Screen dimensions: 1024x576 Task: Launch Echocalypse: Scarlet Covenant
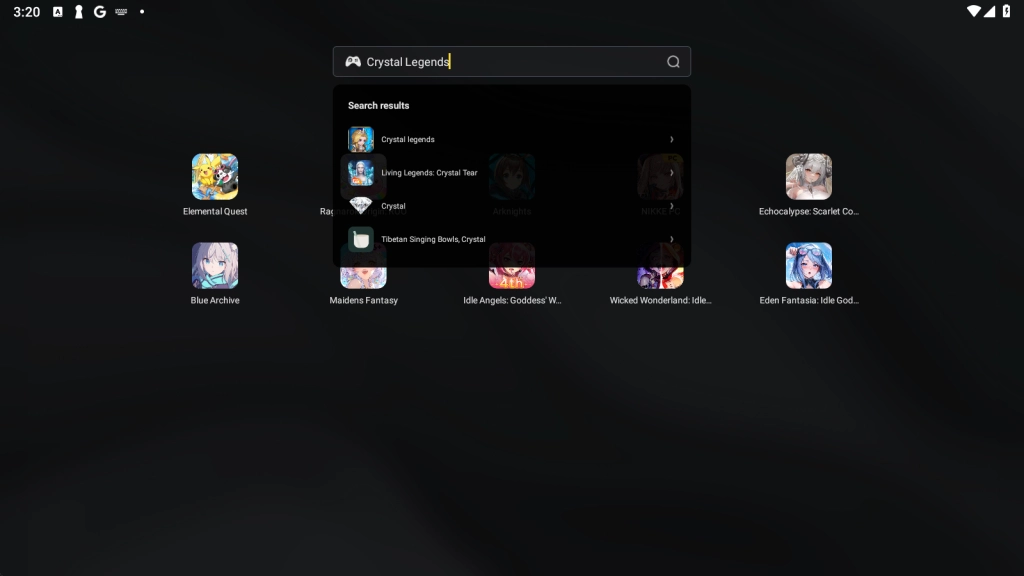(808, 176)
